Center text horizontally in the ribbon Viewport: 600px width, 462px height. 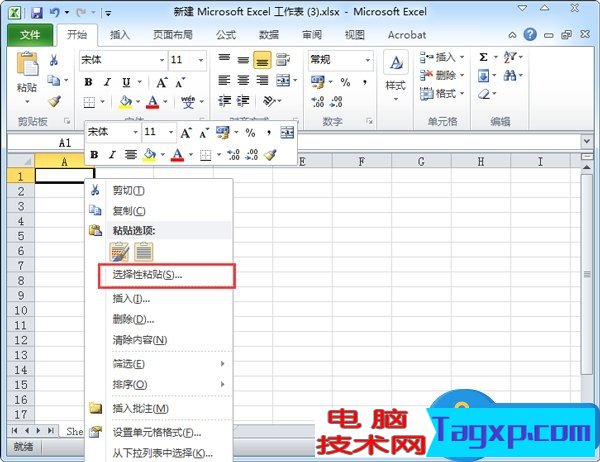pyautogui.click(x=243, y=80)
